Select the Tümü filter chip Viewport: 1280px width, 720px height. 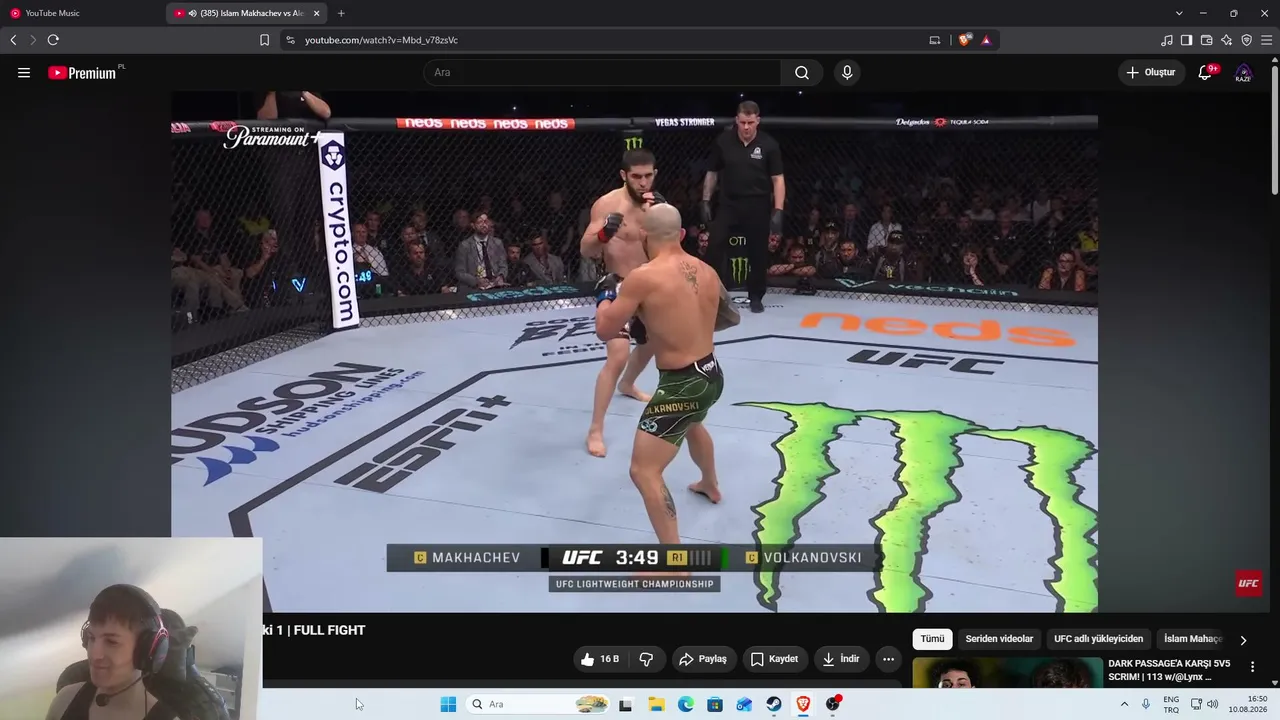[932, 639]
